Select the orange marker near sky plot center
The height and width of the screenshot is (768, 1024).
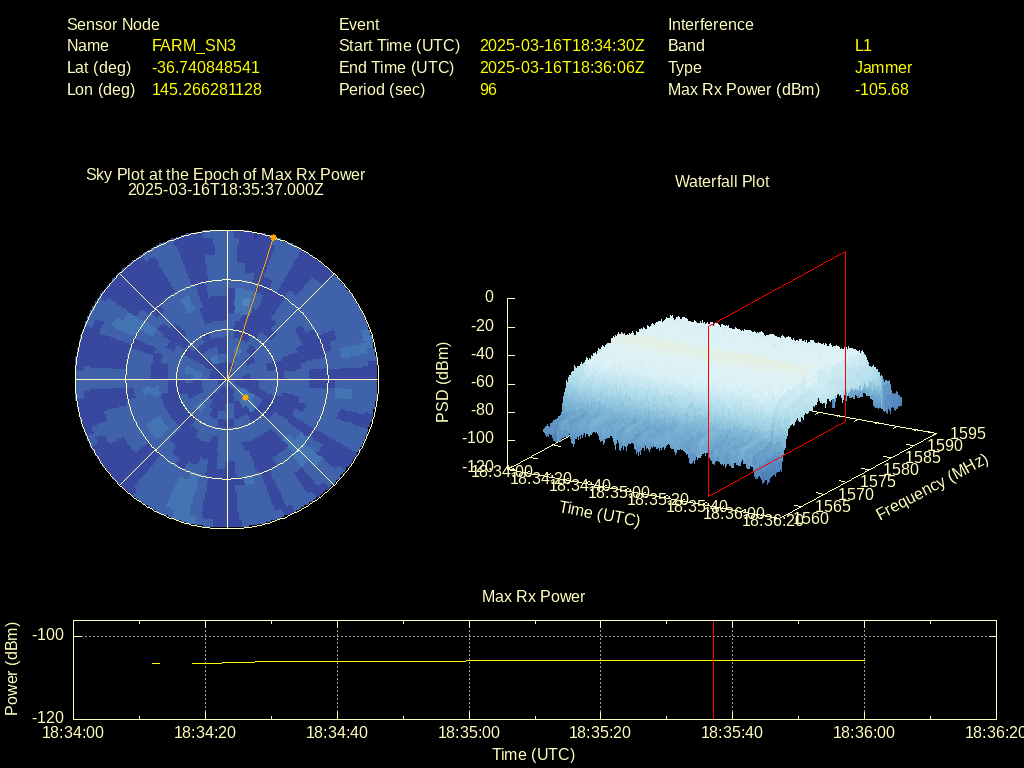[245, 397]
